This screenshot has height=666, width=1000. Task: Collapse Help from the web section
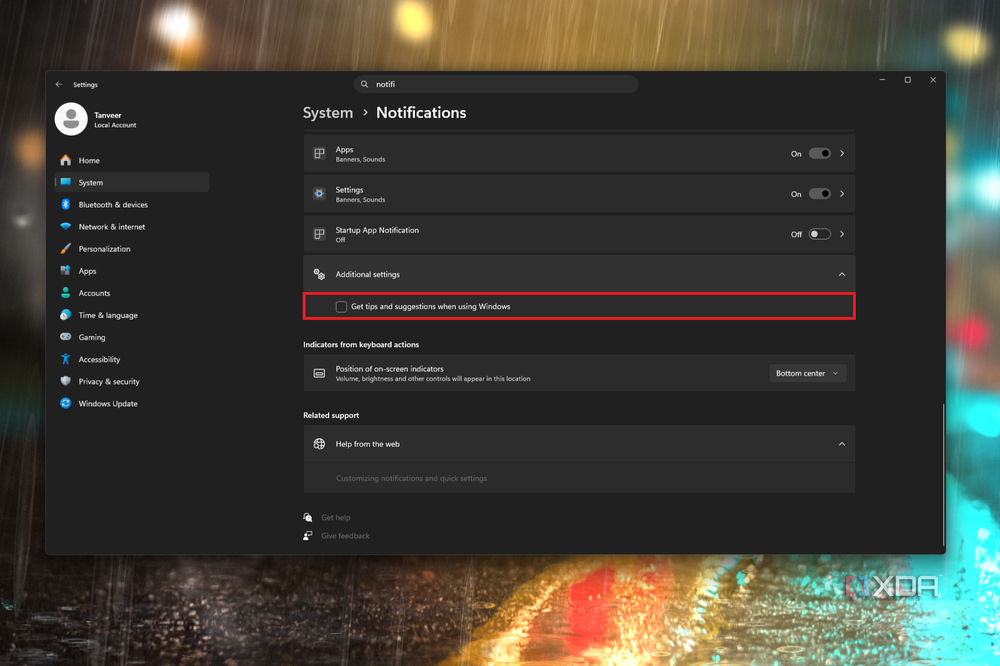pyautogui.click(x=842, y=444)
